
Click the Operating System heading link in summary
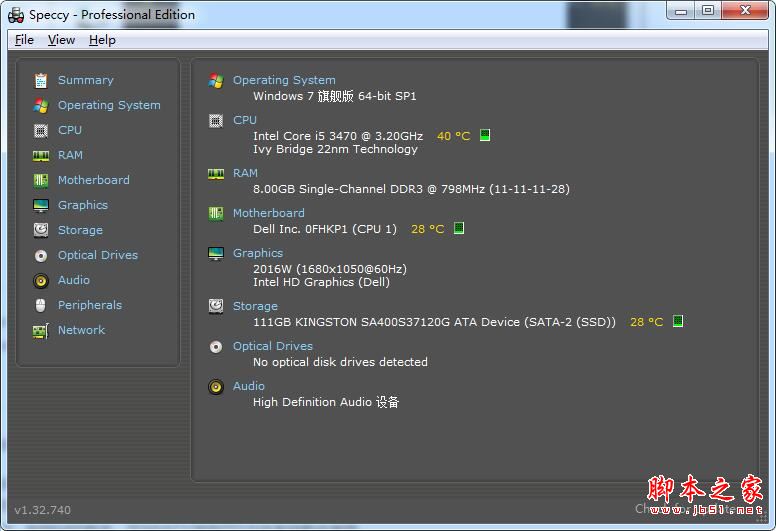(284, 80)
